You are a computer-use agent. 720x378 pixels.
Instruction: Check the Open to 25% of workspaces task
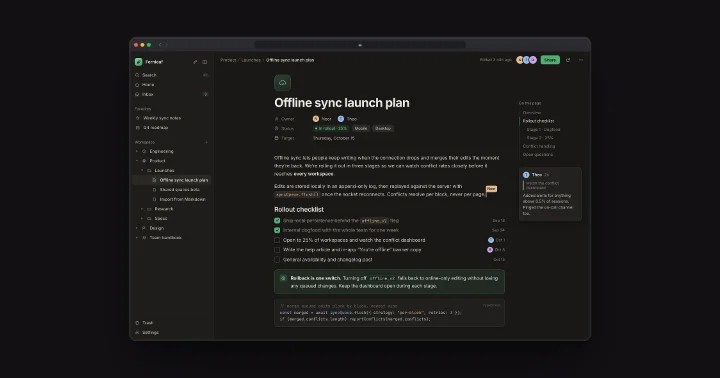(x=277, y=240)
